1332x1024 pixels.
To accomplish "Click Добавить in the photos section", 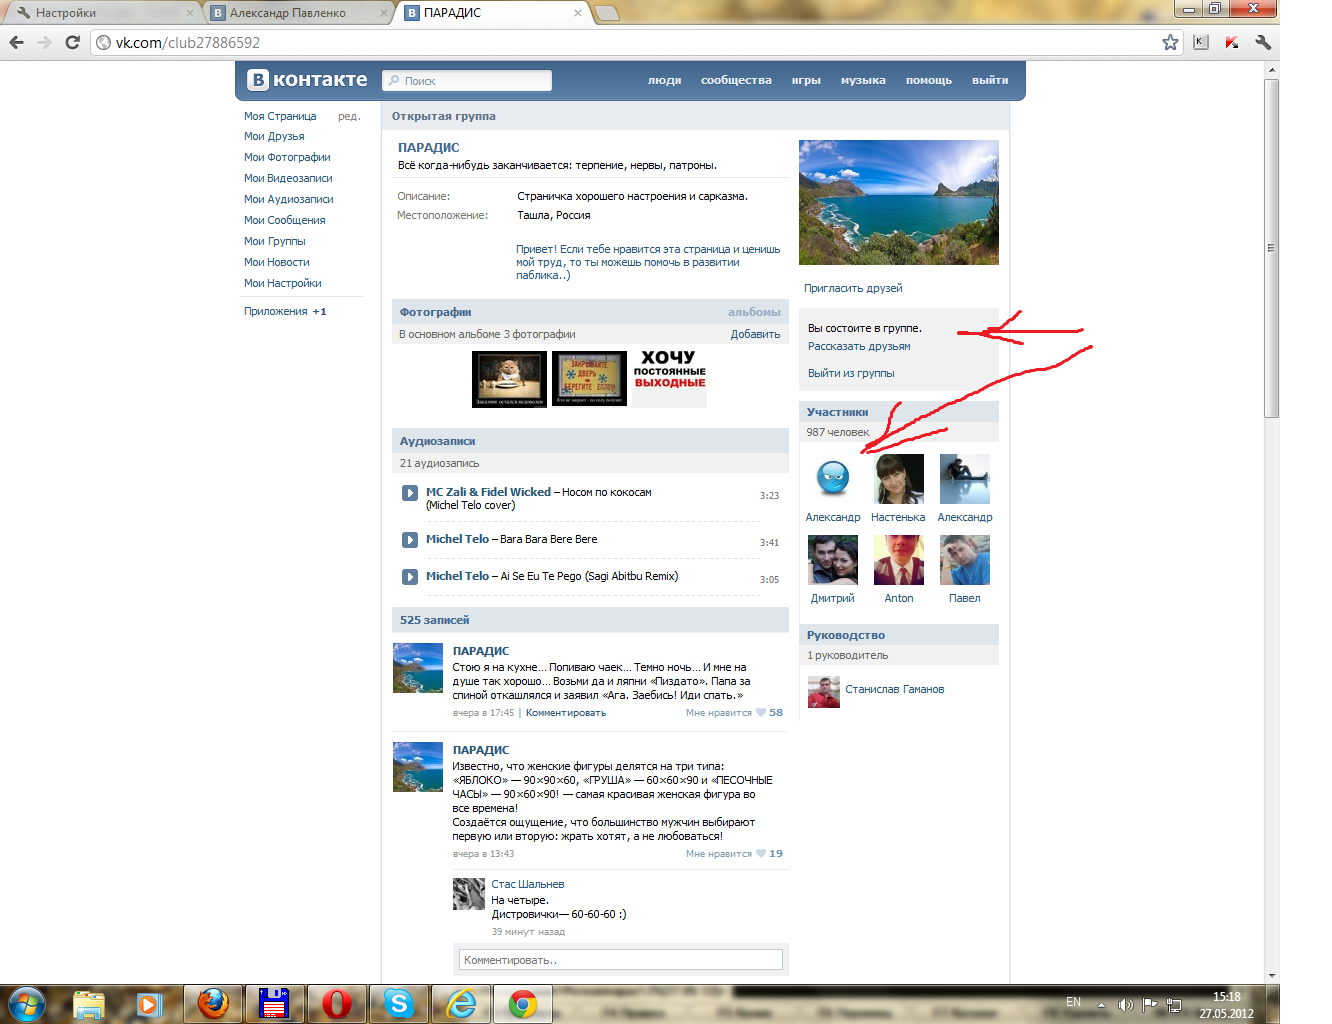I will point(755,334).
